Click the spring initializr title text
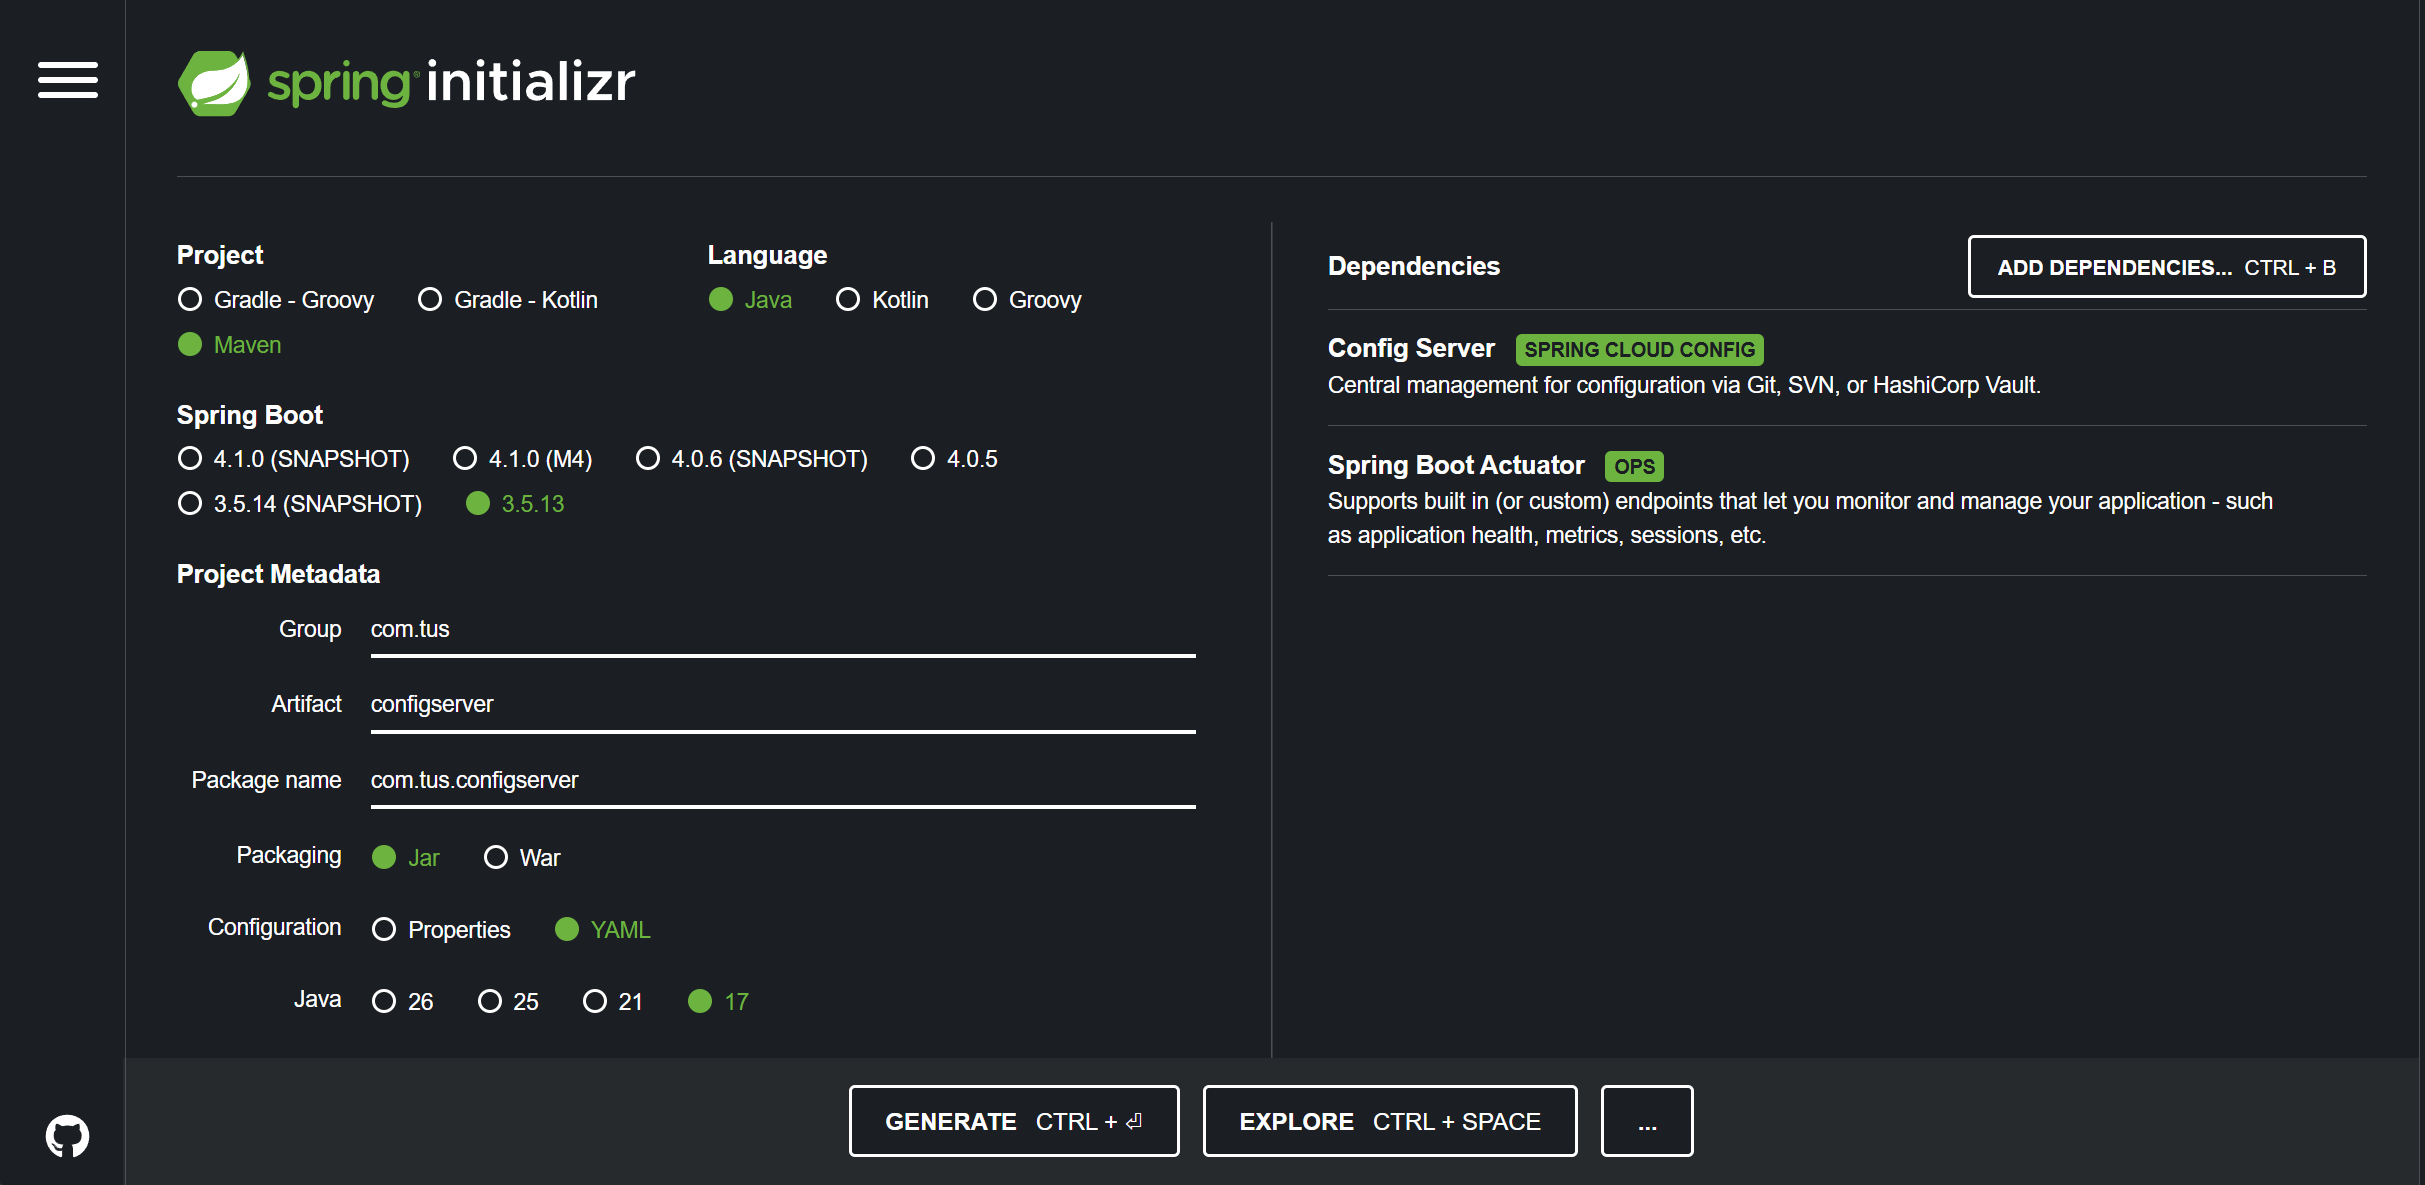Image resolution: width=2425 pixels, height=1185 pixels. click(x=451, y=82)
